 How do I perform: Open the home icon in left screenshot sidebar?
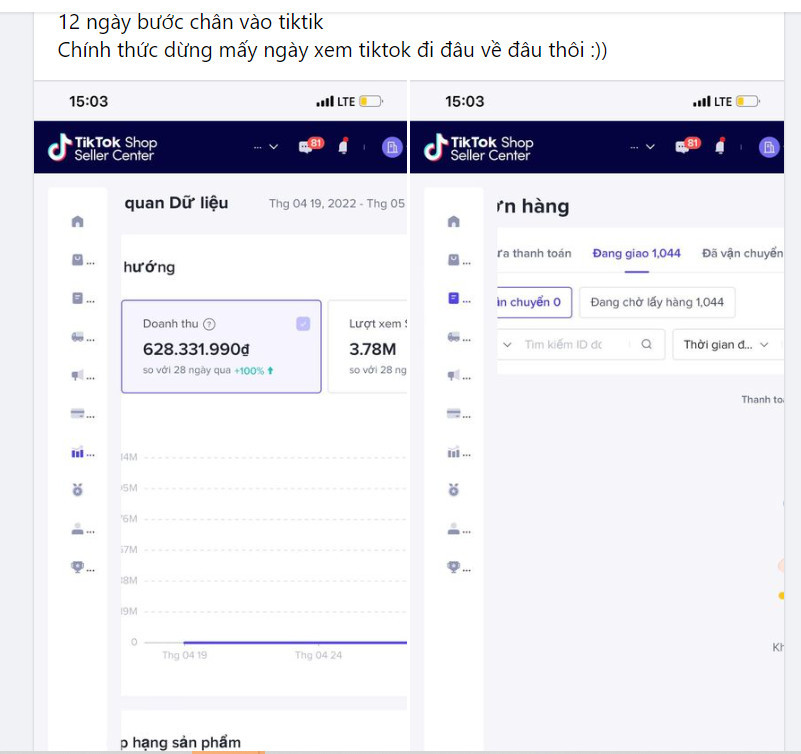pos(77,221)
